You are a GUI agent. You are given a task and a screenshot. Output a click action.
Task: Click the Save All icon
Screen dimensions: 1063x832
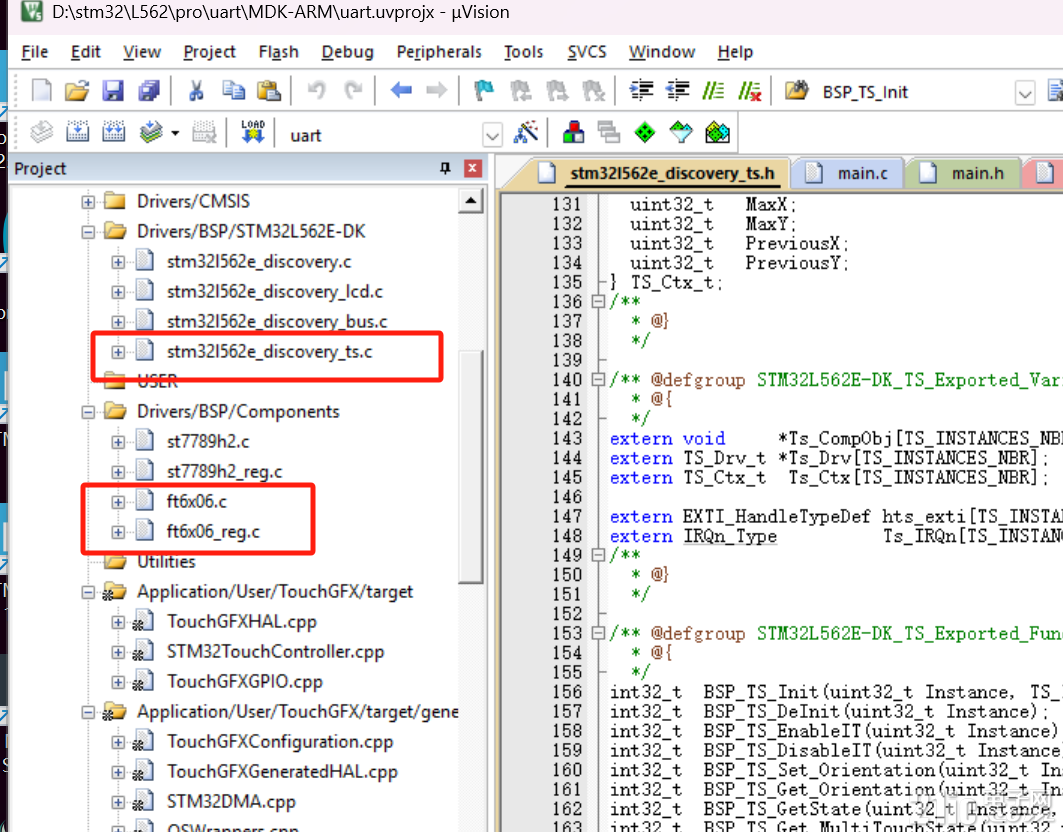pos(149,91)
